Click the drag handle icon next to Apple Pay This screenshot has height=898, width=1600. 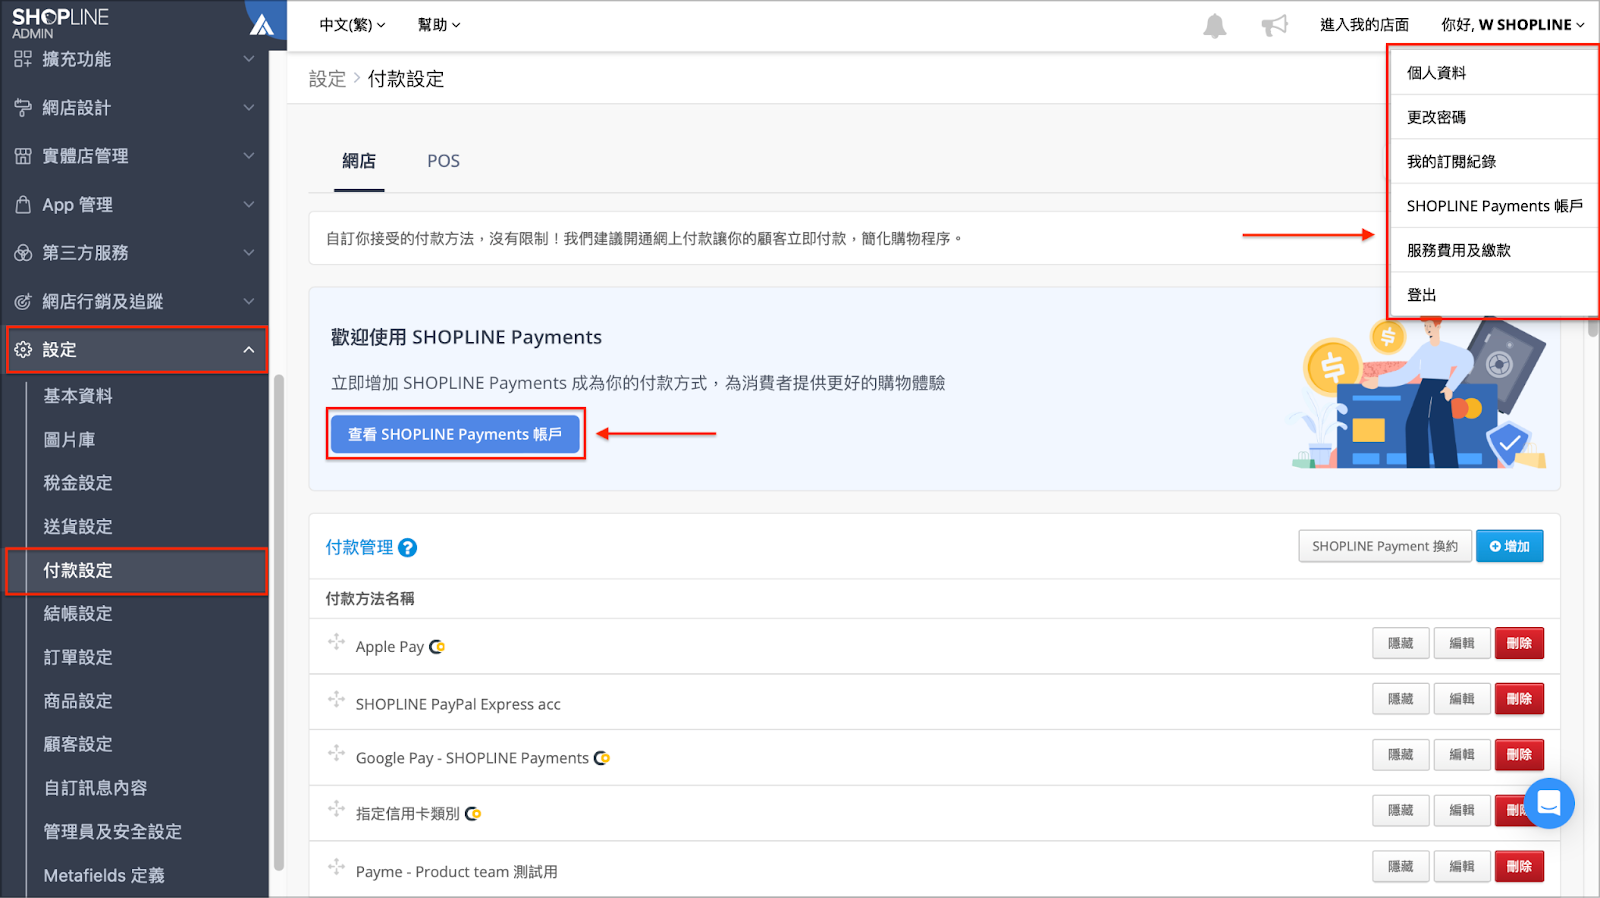tap(336, 642)
